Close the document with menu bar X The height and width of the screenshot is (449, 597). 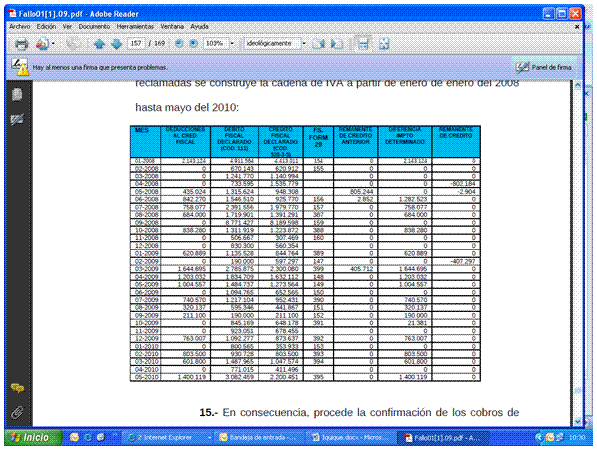pyautogui.click(x=577, y=27)
